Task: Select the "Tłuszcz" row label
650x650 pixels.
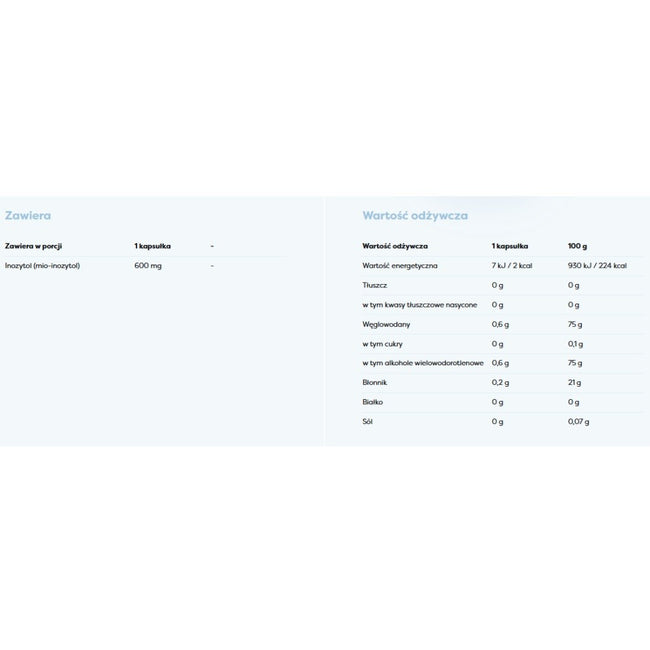Action: coord(374,285)
